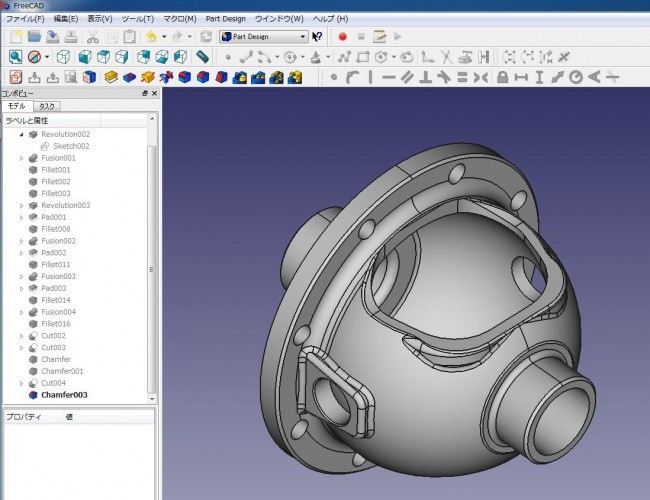
Task: Start macro recording red dot
Action: [342, 36]
